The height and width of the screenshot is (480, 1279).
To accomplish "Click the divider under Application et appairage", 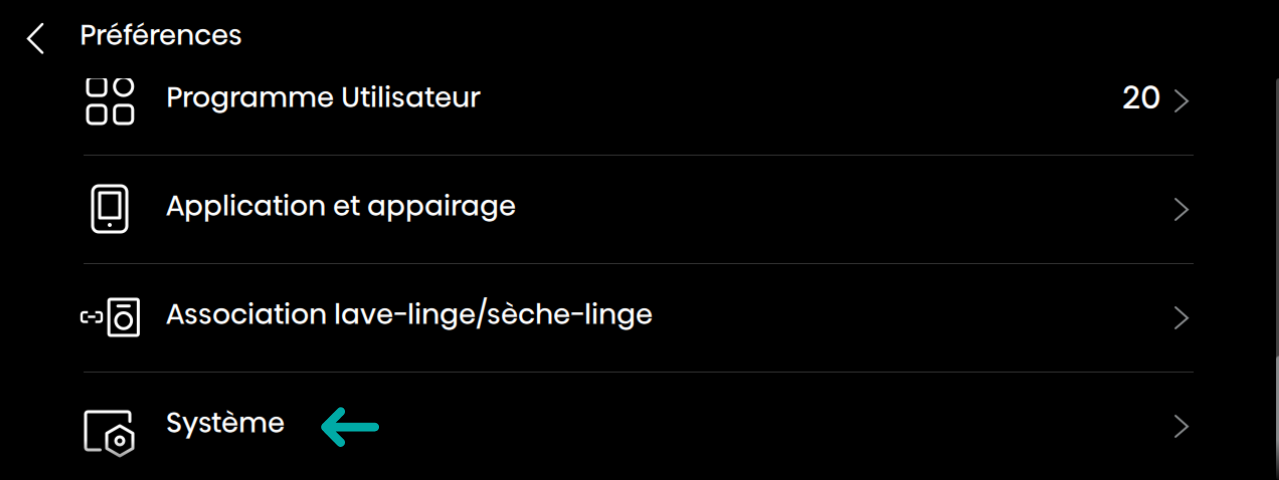I will tap(638, 264).
